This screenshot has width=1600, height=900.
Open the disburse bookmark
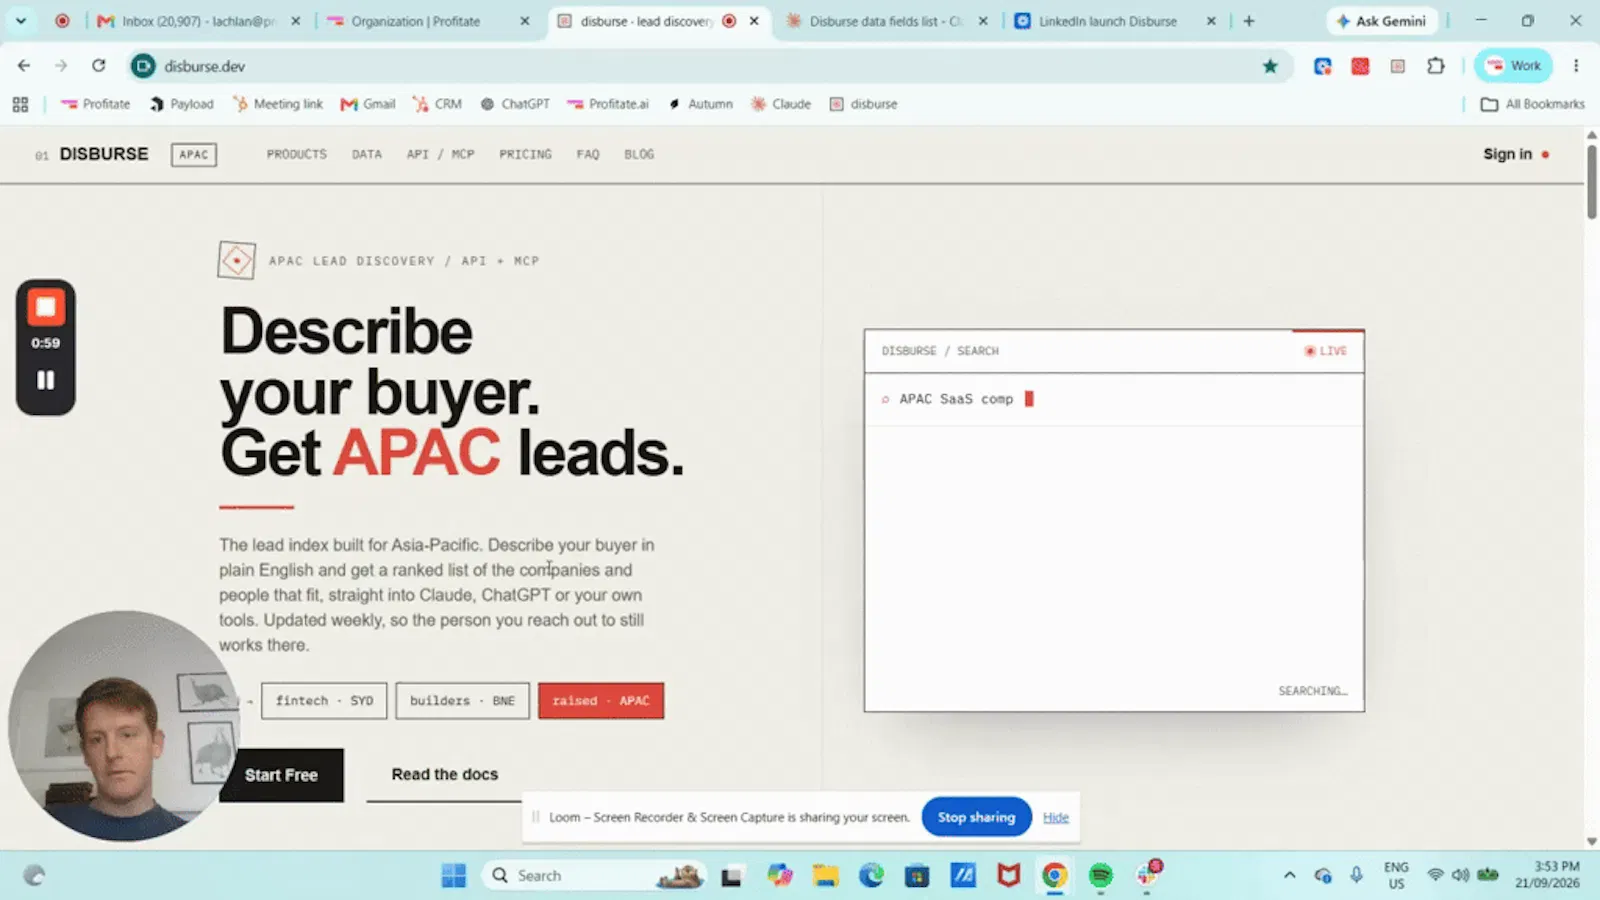(x=864, y=104)
